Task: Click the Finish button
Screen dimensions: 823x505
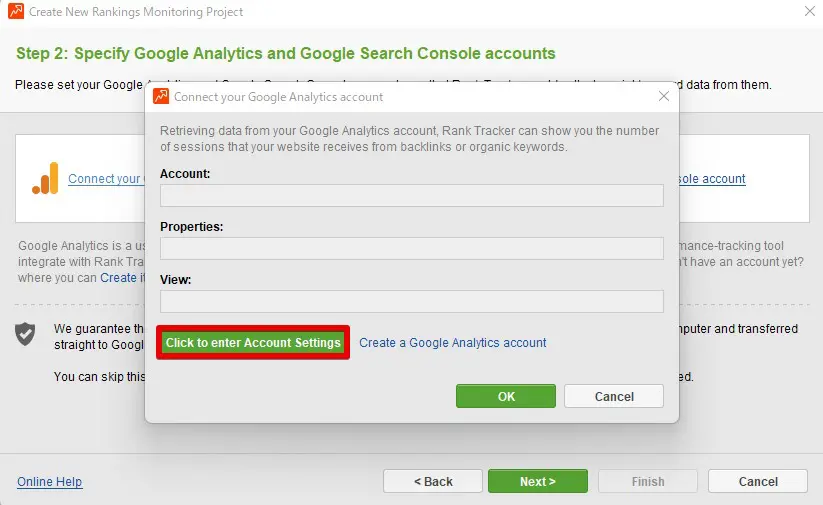Action: pyautogui.click(x=647, y=482)
